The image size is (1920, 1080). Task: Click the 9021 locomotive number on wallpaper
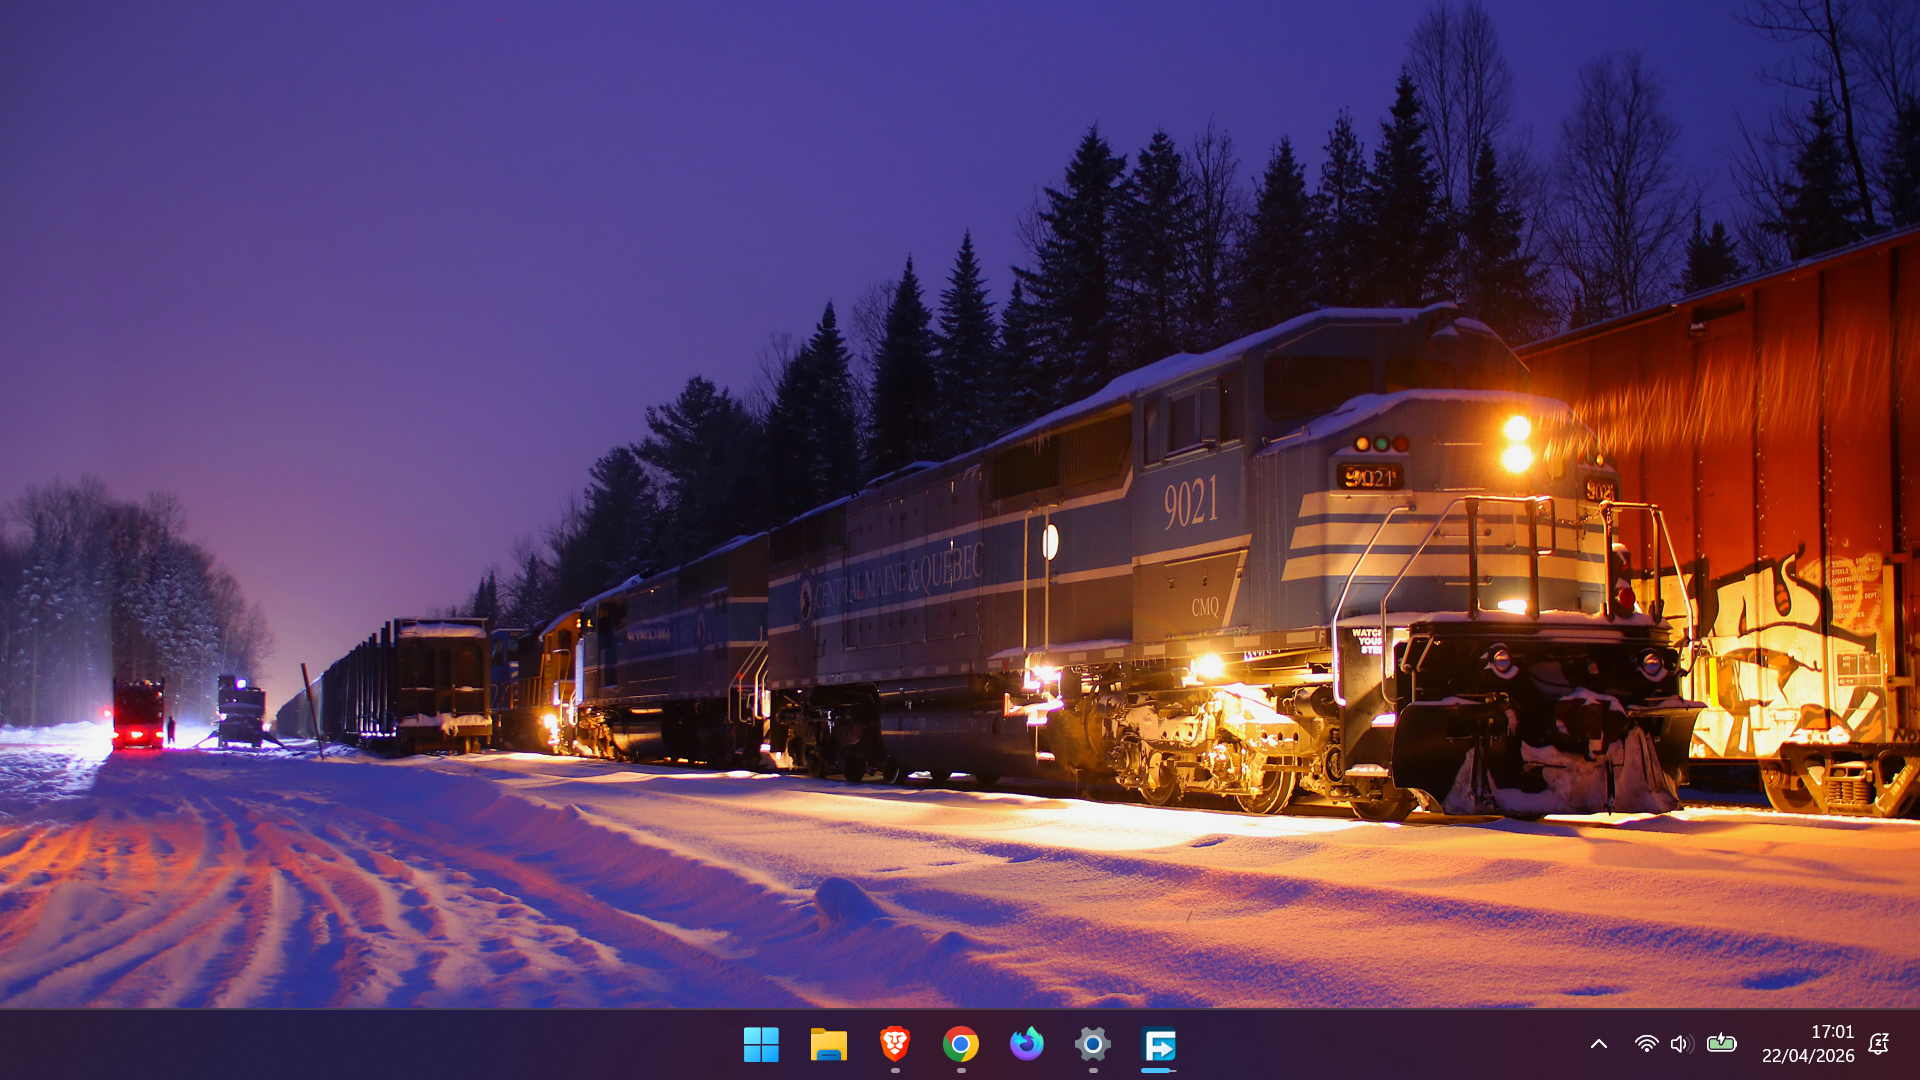pos(1190,501)
